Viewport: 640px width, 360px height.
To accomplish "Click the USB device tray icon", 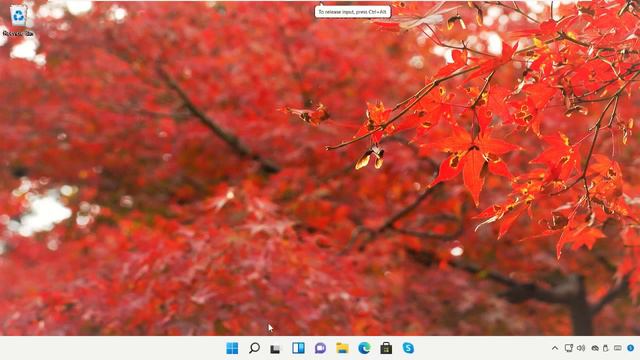I will point(606,348).
